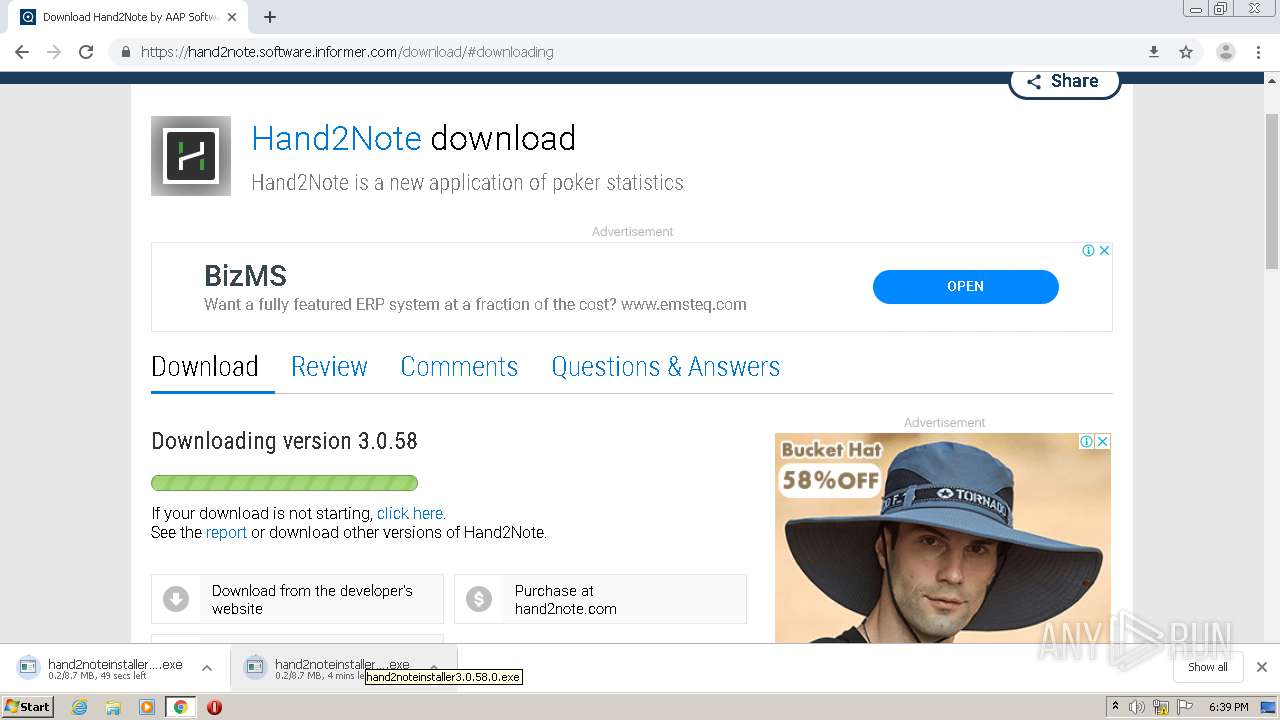Open Windows Explorer folder from taskbar
This screenshot has height=720, width=1280.
coord(113,707)
